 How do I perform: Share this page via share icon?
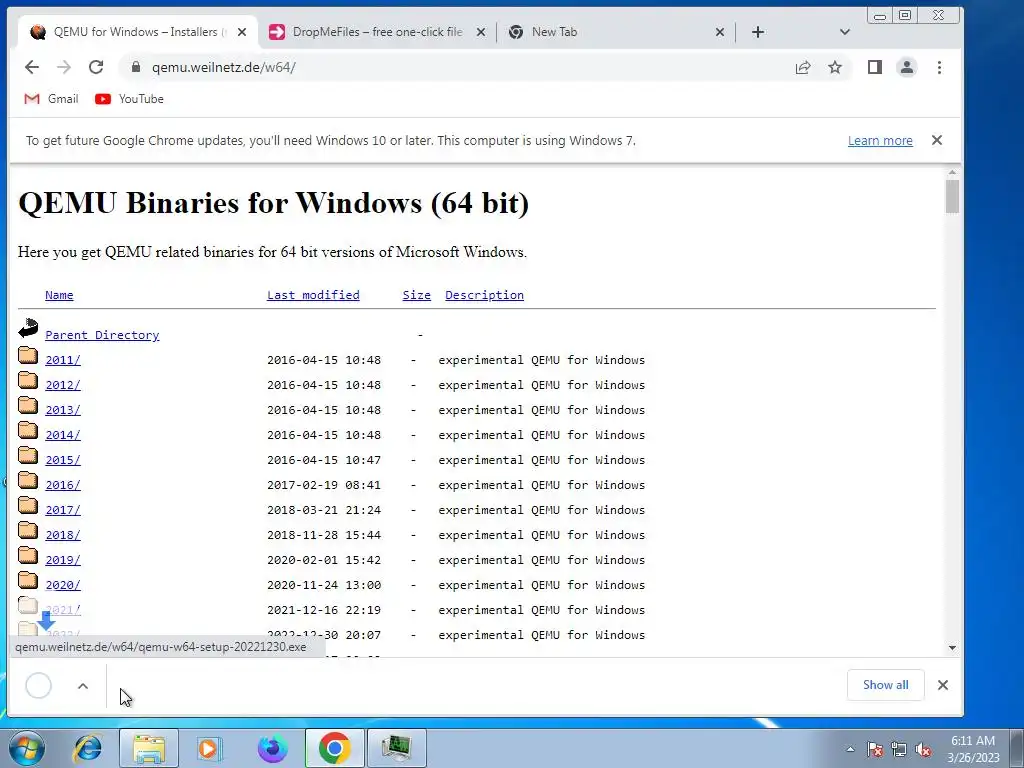[x=803, y=67]
